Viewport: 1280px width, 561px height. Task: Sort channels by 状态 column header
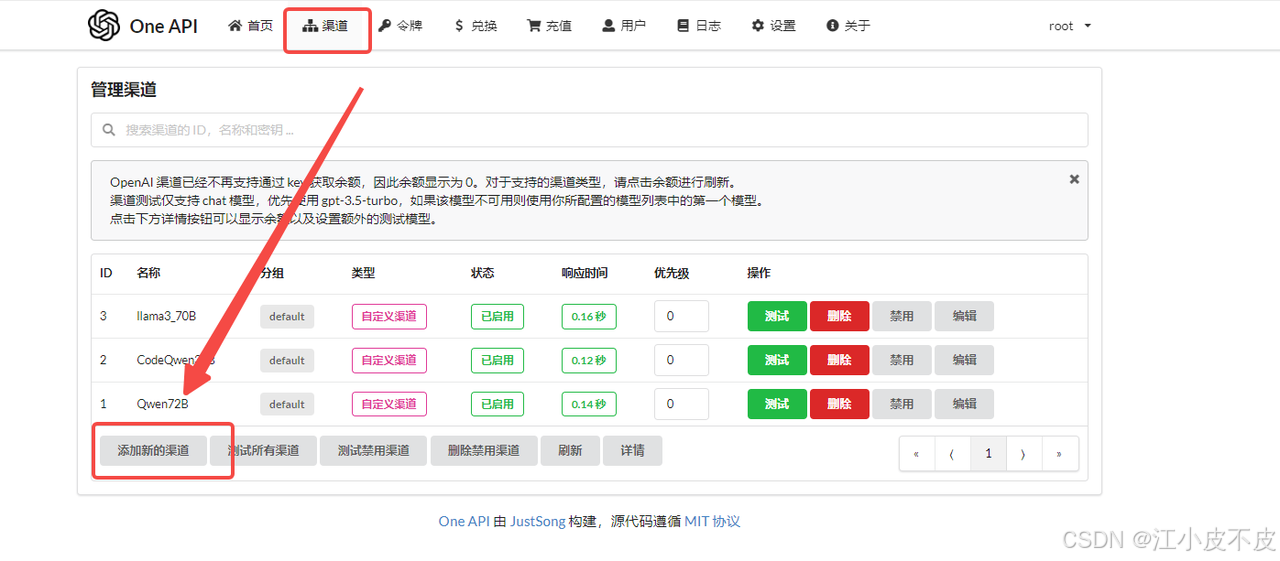click(x=483, y=273)
